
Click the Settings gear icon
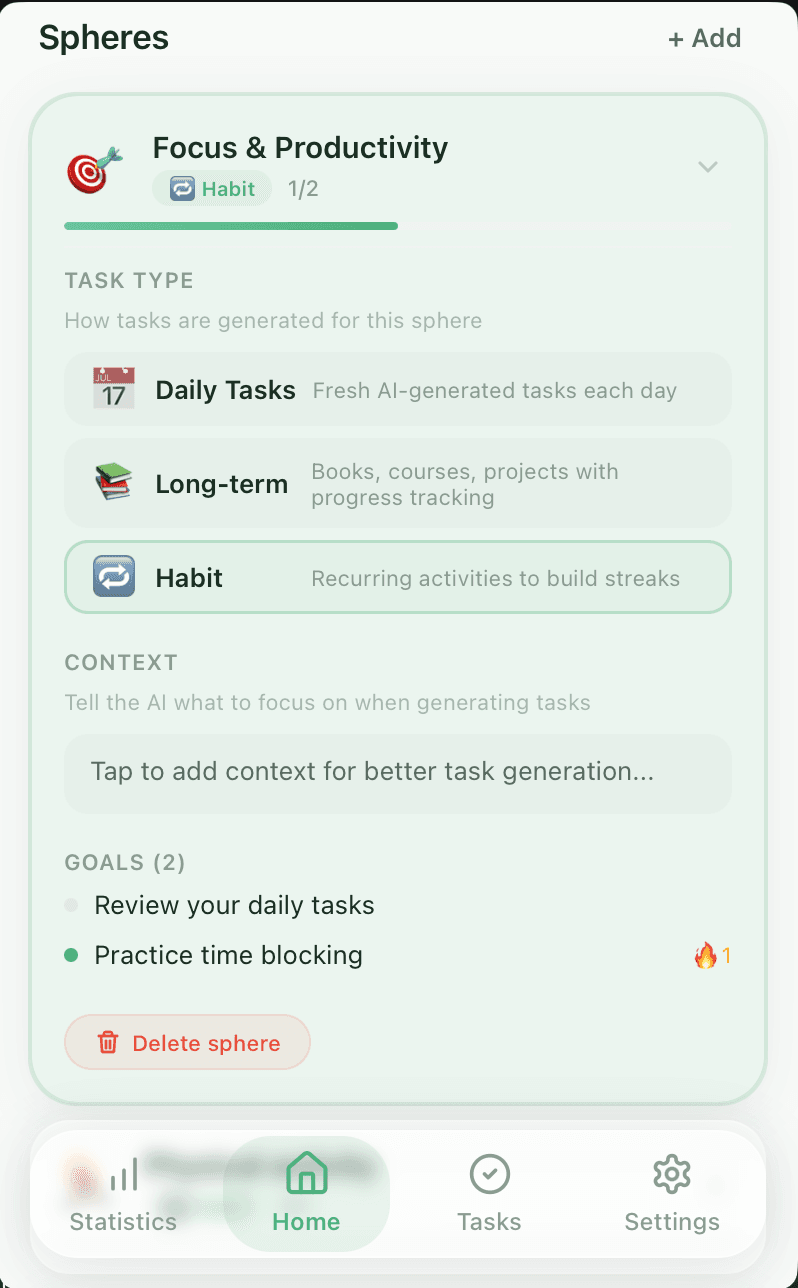tap(672, 1174)
